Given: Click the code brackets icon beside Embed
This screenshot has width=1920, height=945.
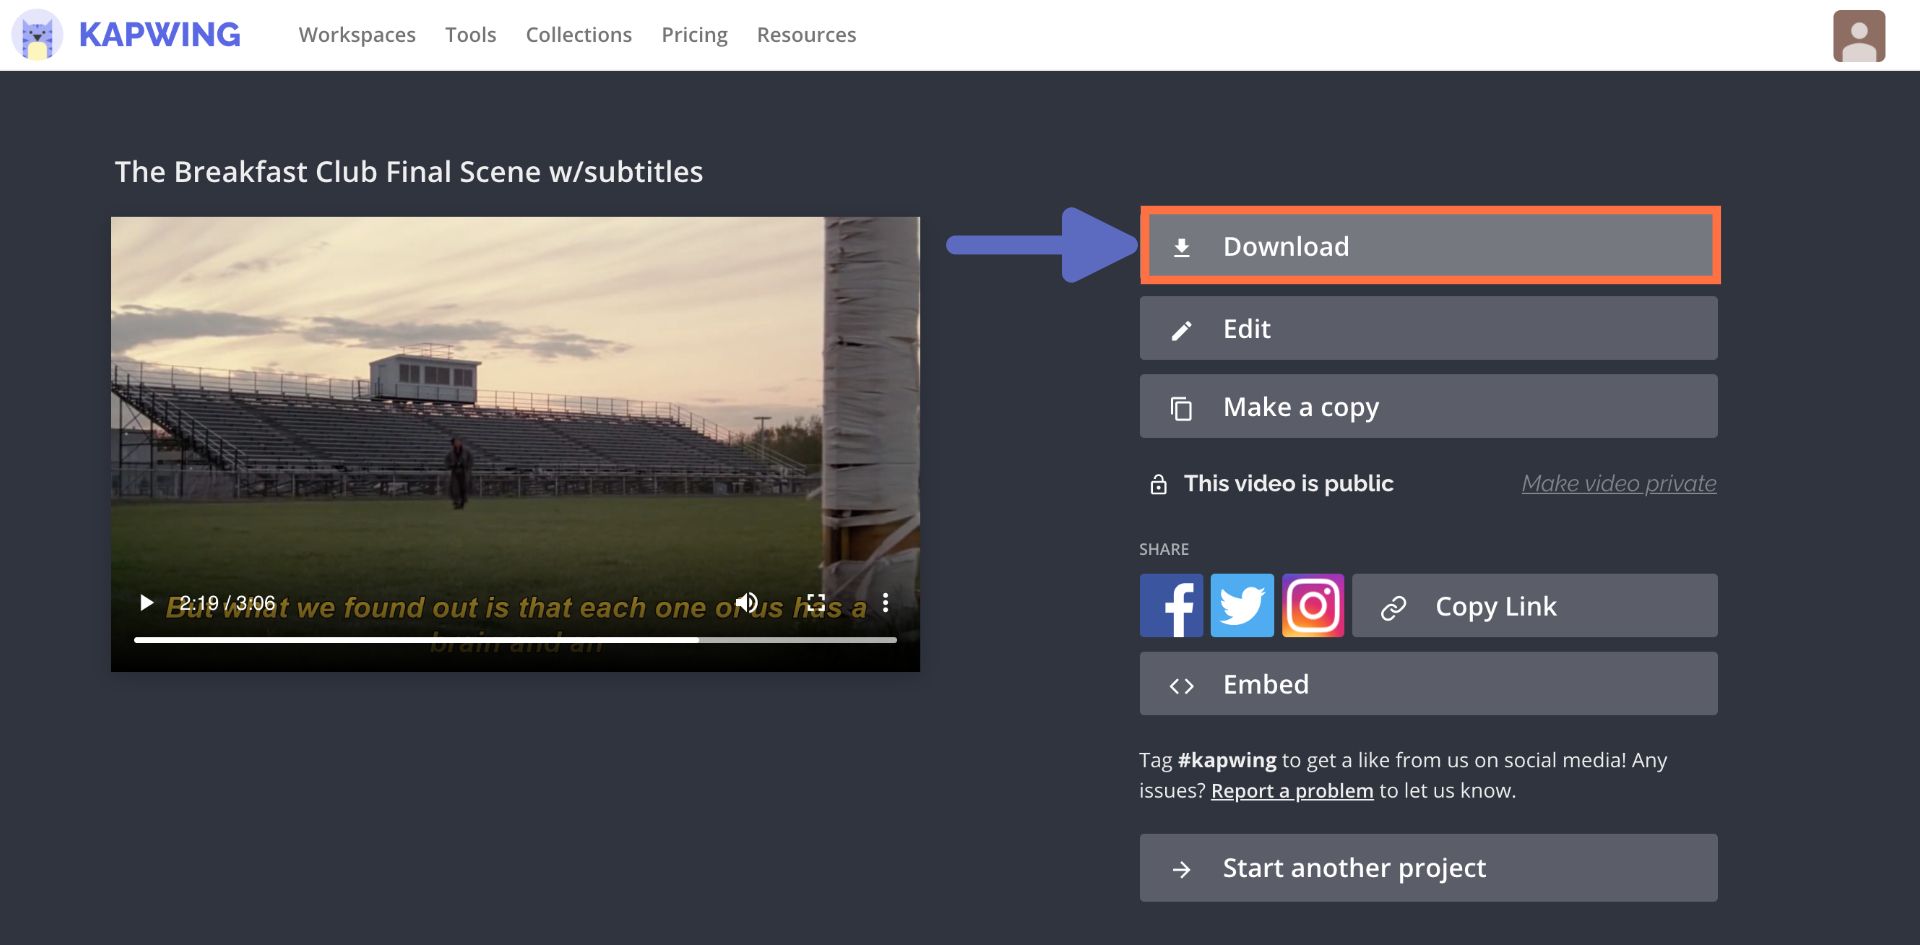Looking at the screenshot, I should click(1183, 685).
